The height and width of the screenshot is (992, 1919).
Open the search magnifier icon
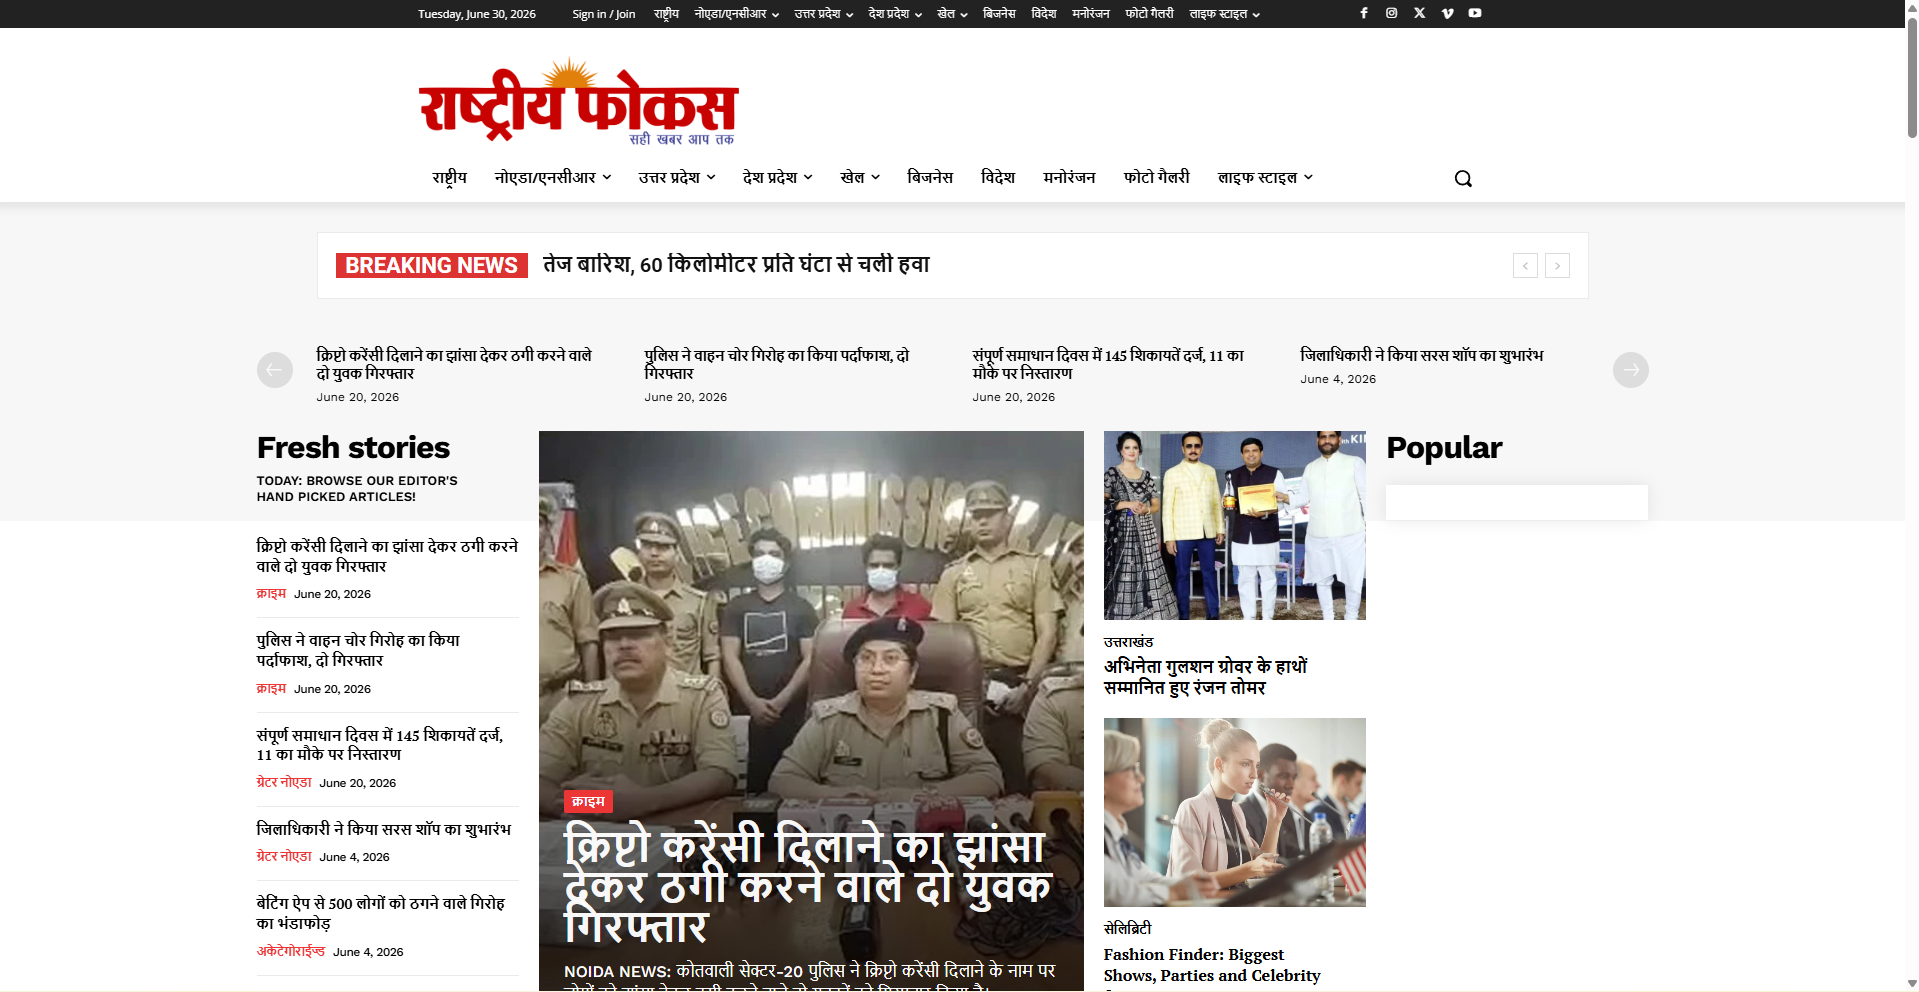tap(1463, 178)
